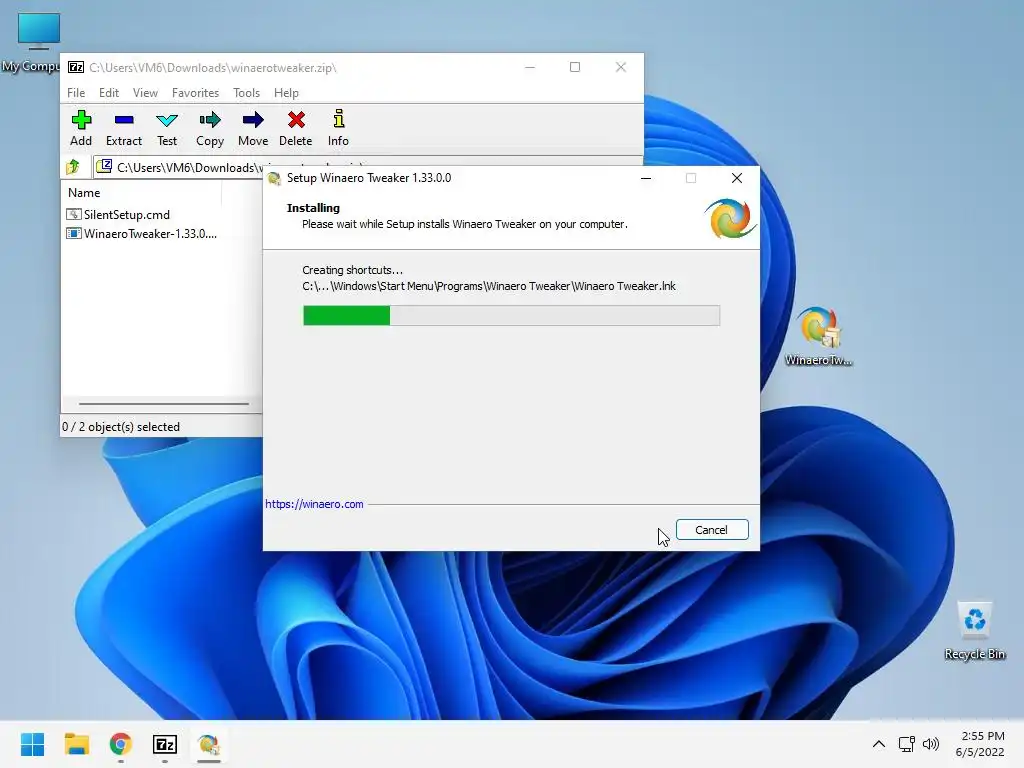Click the network icon in system tray
Viewport: 1024px width, 768px height.
(906, 744)
